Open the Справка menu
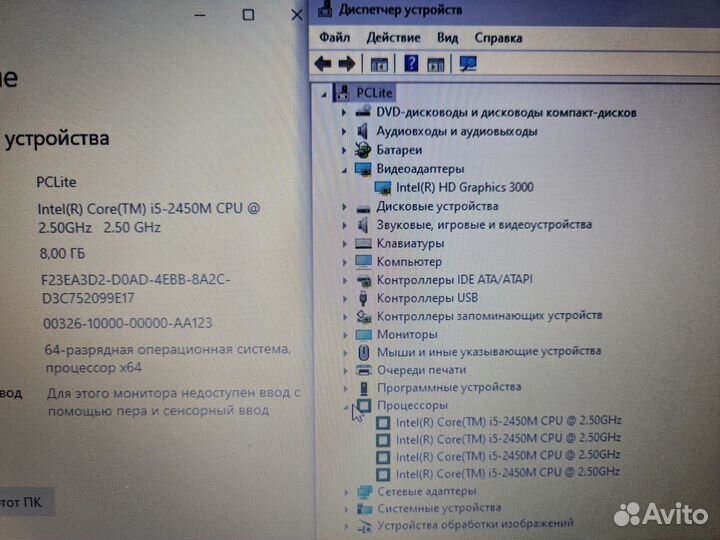 pos(498,38)
